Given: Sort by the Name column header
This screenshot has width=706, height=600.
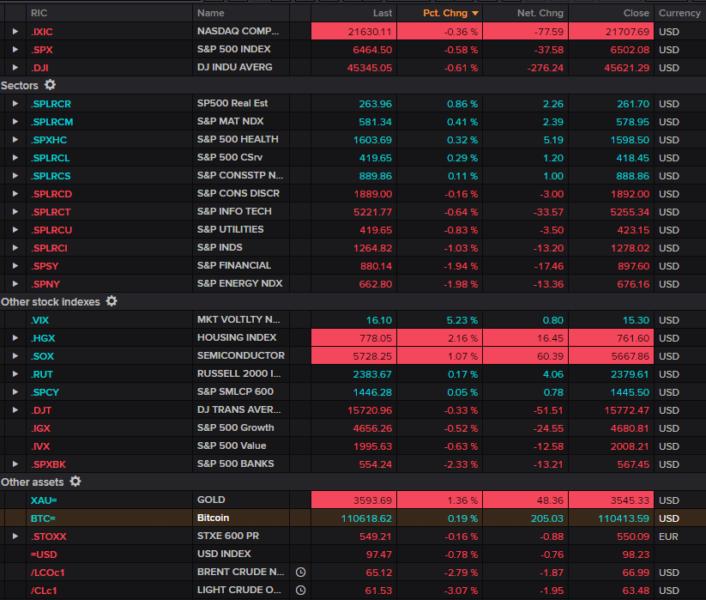Looking at the screenshot, I should click(x=210, y=13).
